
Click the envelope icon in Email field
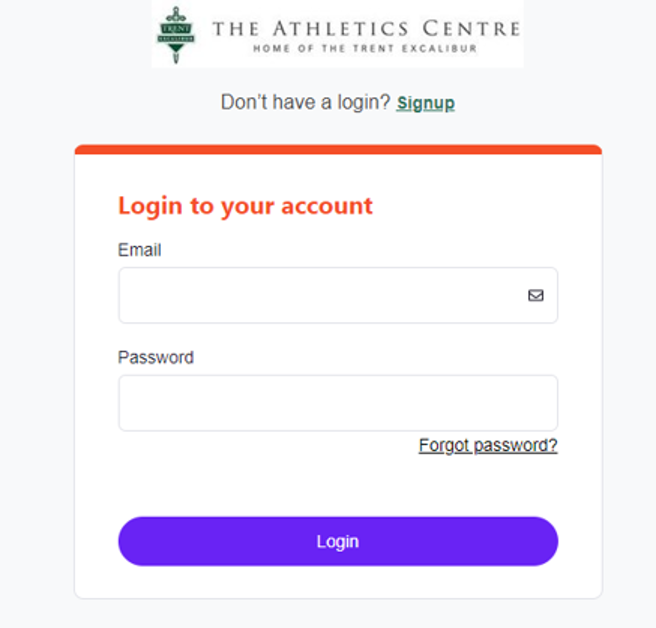[x=536, y=295]
